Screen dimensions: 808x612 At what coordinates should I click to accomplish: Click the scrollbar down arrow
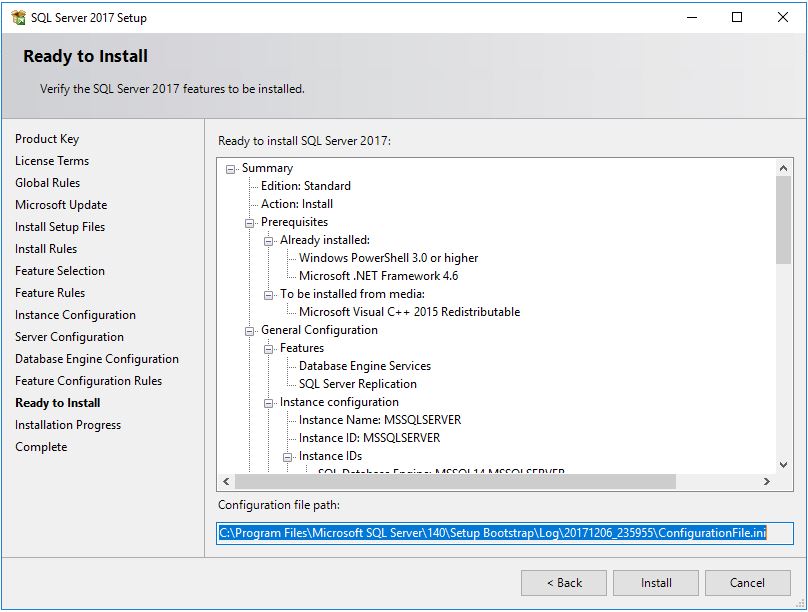click(x=783, y=463)
